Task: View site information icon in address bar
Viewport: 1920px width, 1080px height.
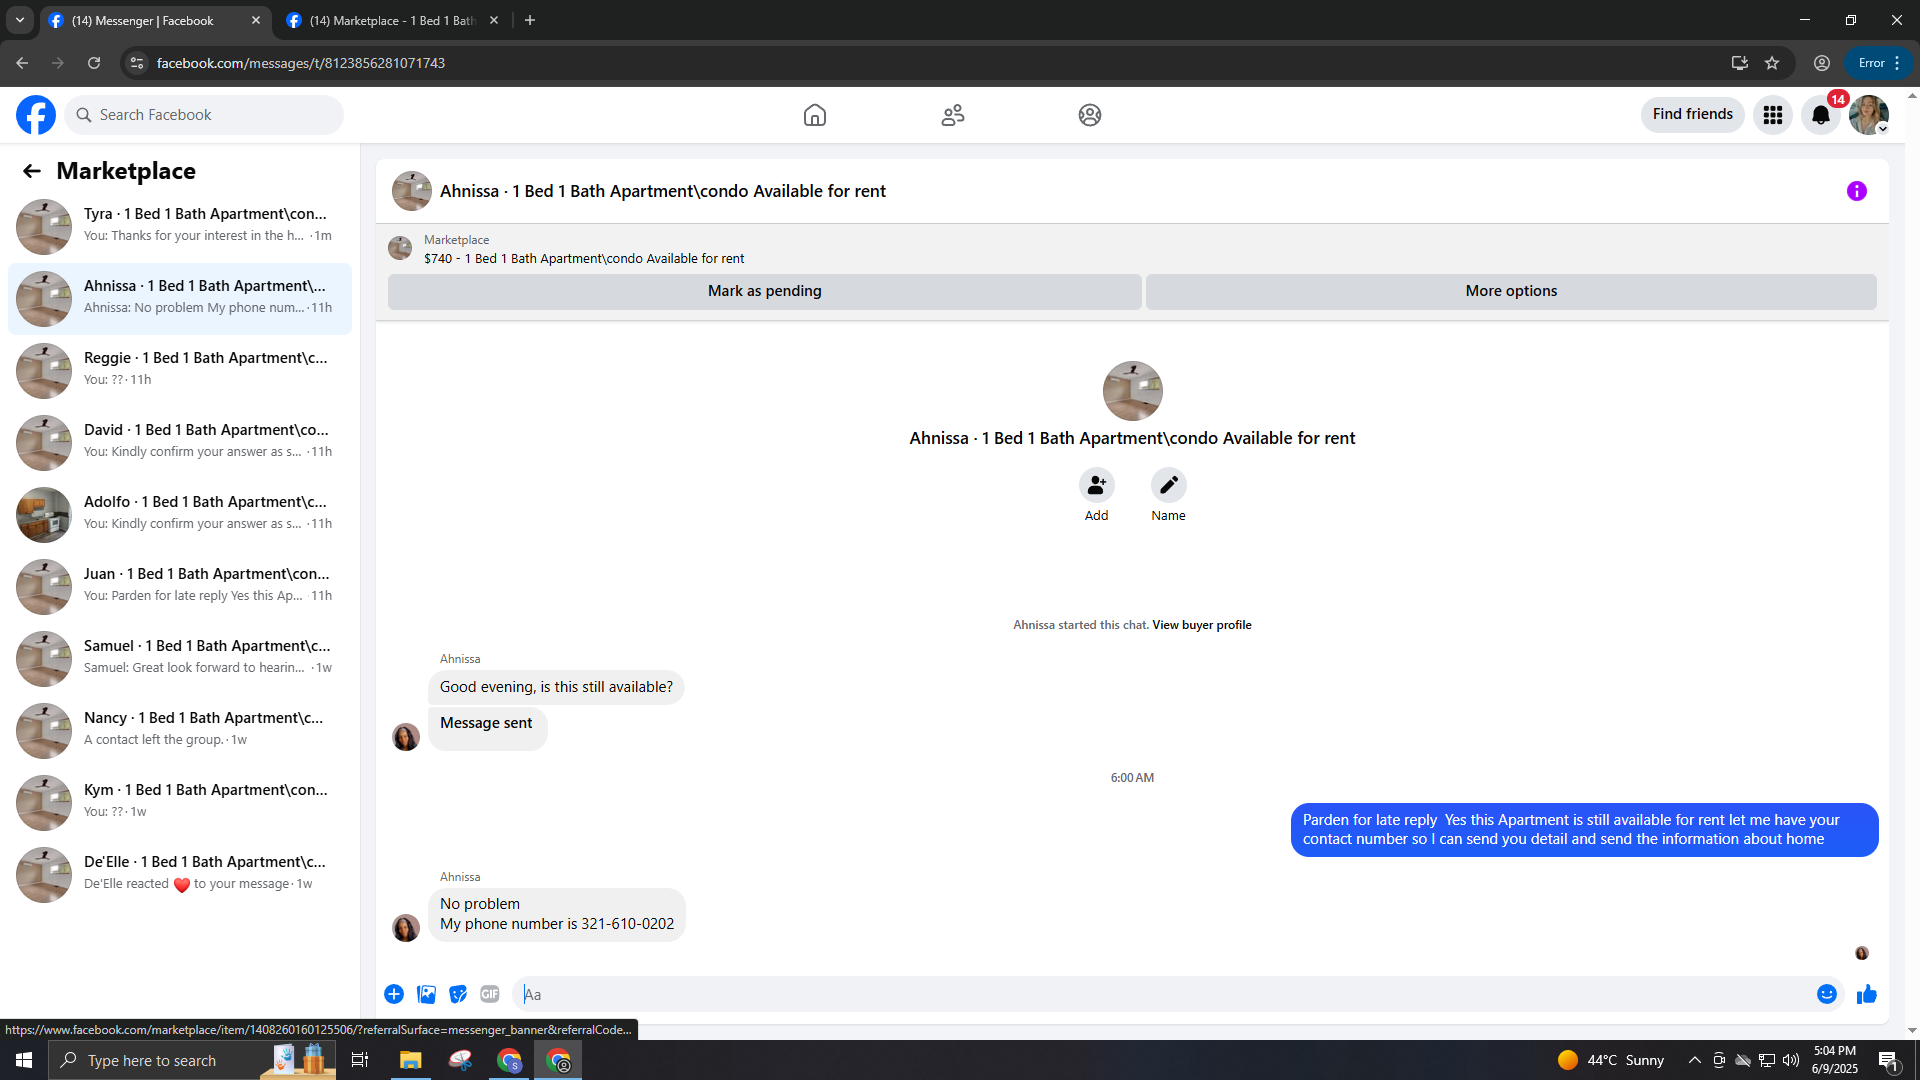Action: 137,63
